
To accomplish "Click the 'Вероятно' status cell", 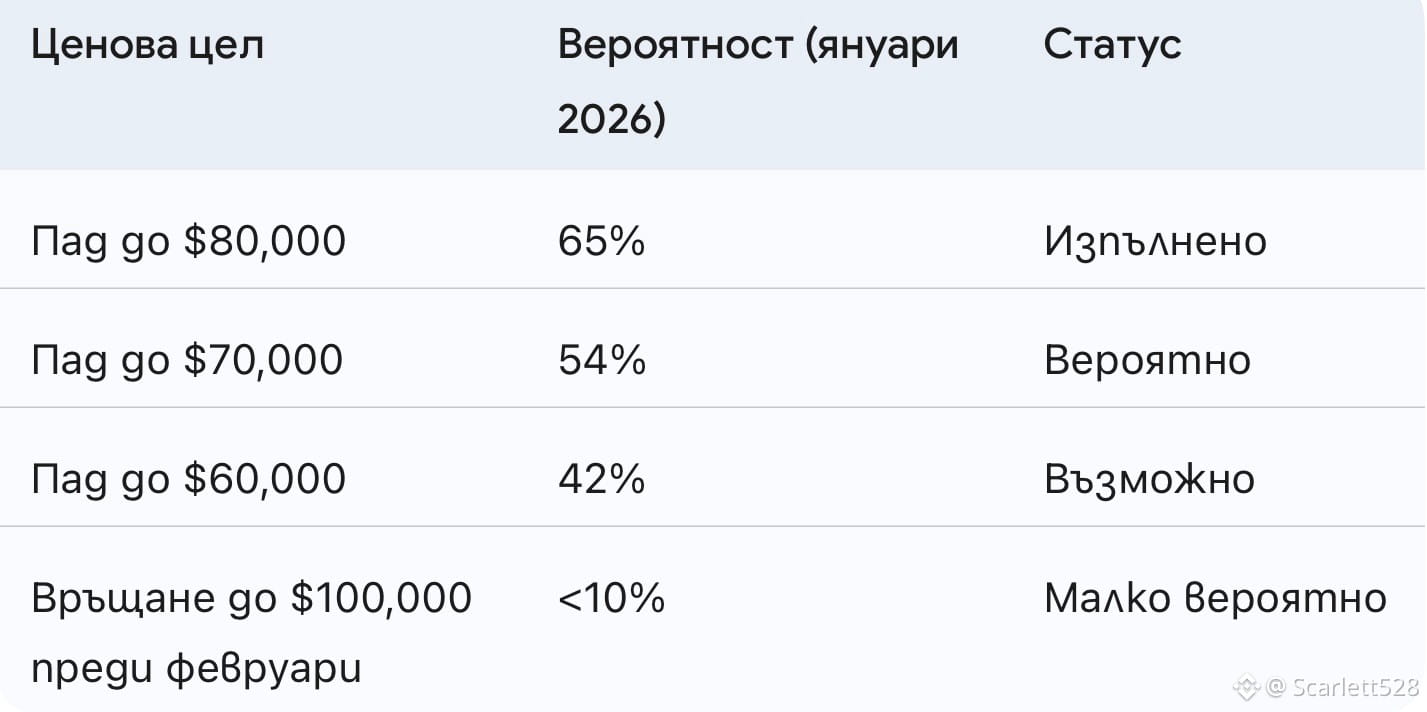I will (x=1147, y=360).
